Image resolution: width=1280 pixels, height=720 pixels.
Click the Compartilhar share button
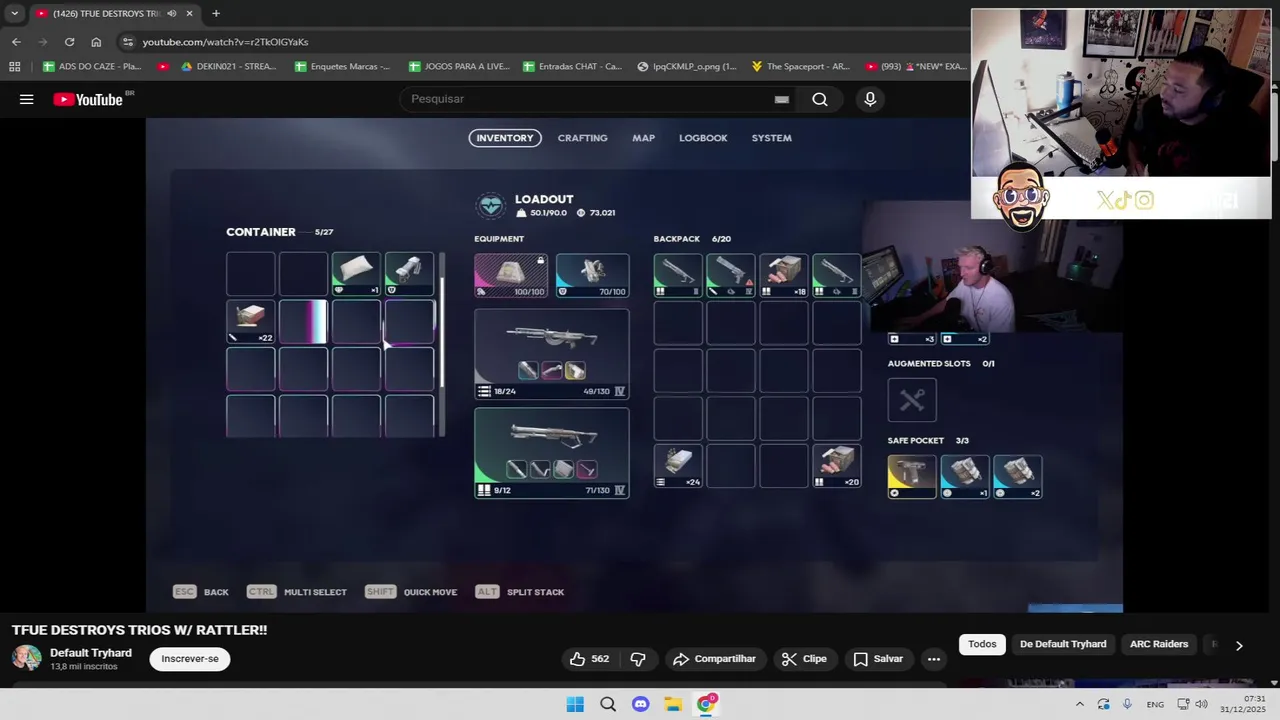[x=714, y=659]
